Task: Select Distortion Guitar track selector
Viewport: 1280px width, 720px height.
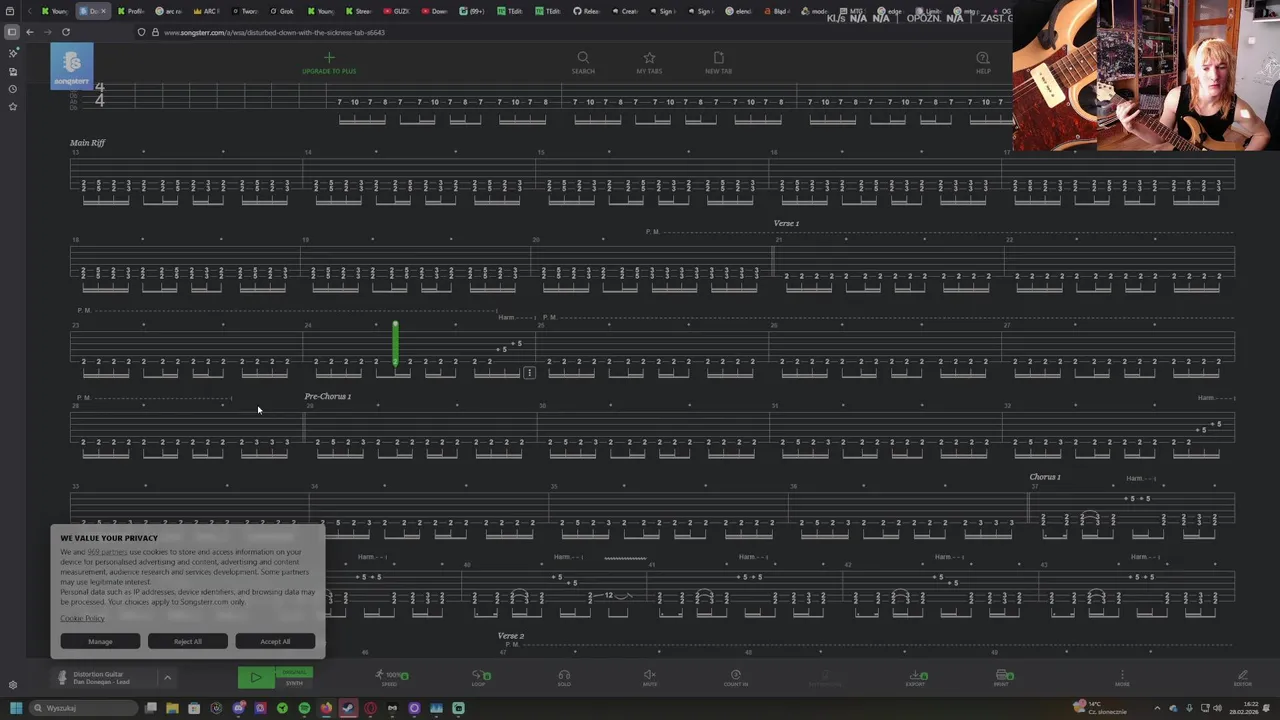Action: pyautogui.click(x=105, y=678)
